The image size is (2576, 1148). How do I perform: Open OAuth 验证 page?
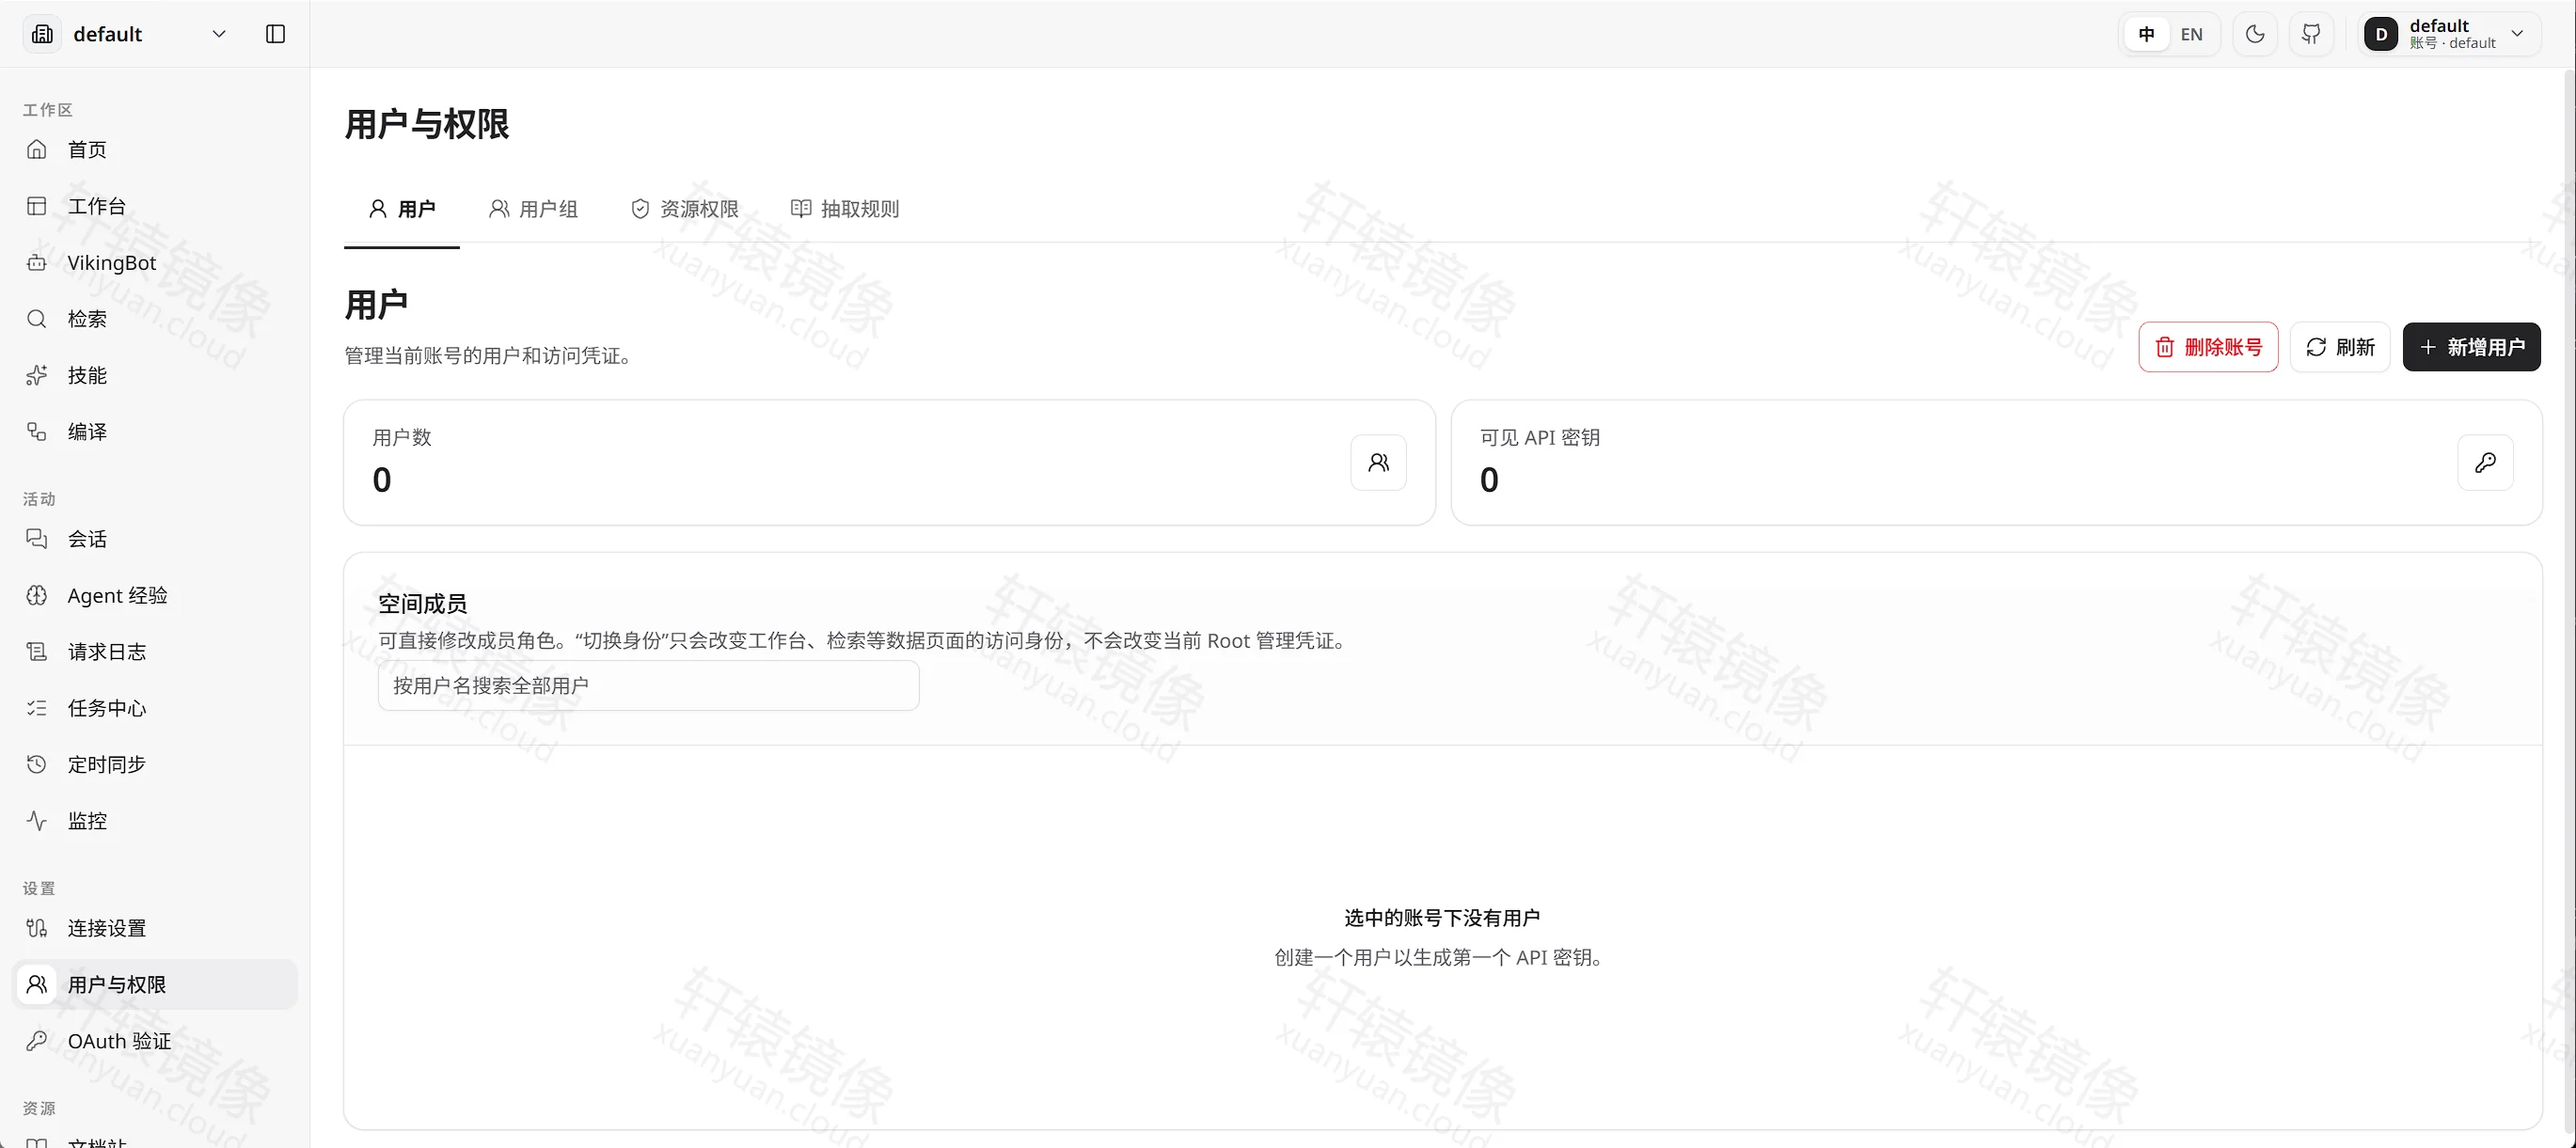pyautogui.click(x=155, y=1041)
